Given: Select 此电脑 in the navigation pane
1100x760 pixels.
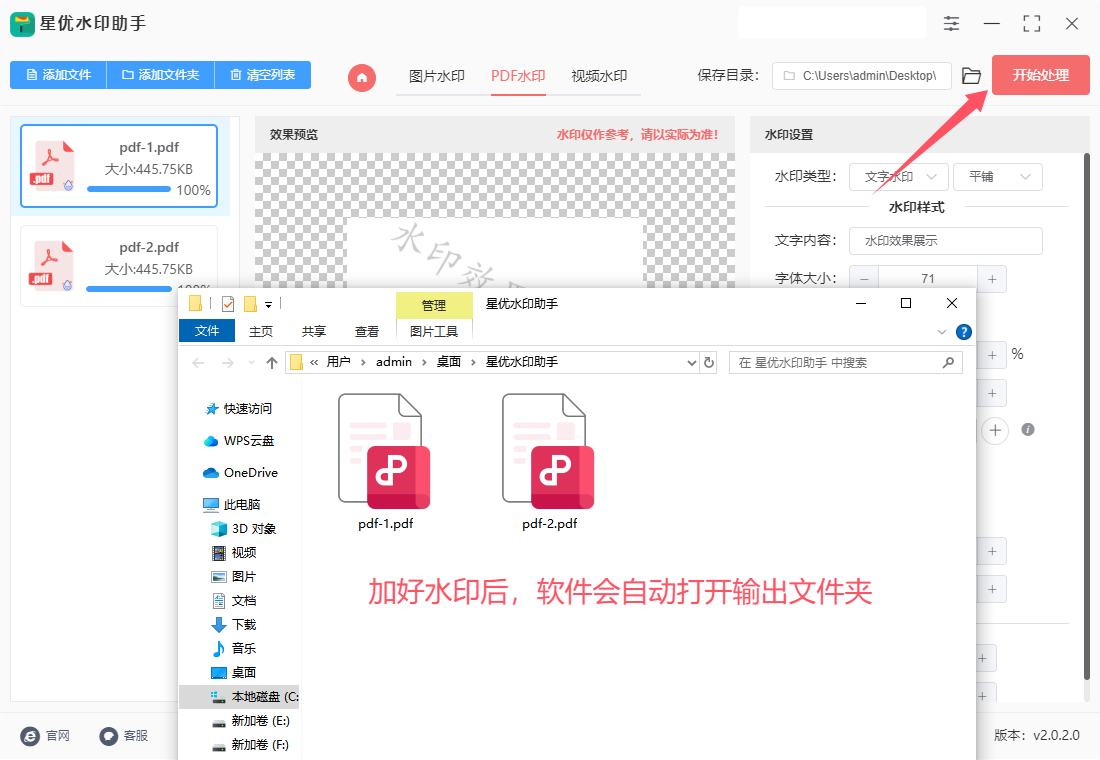Looking at the screenshot, I should pyautogui.click(x=232, y=505).
